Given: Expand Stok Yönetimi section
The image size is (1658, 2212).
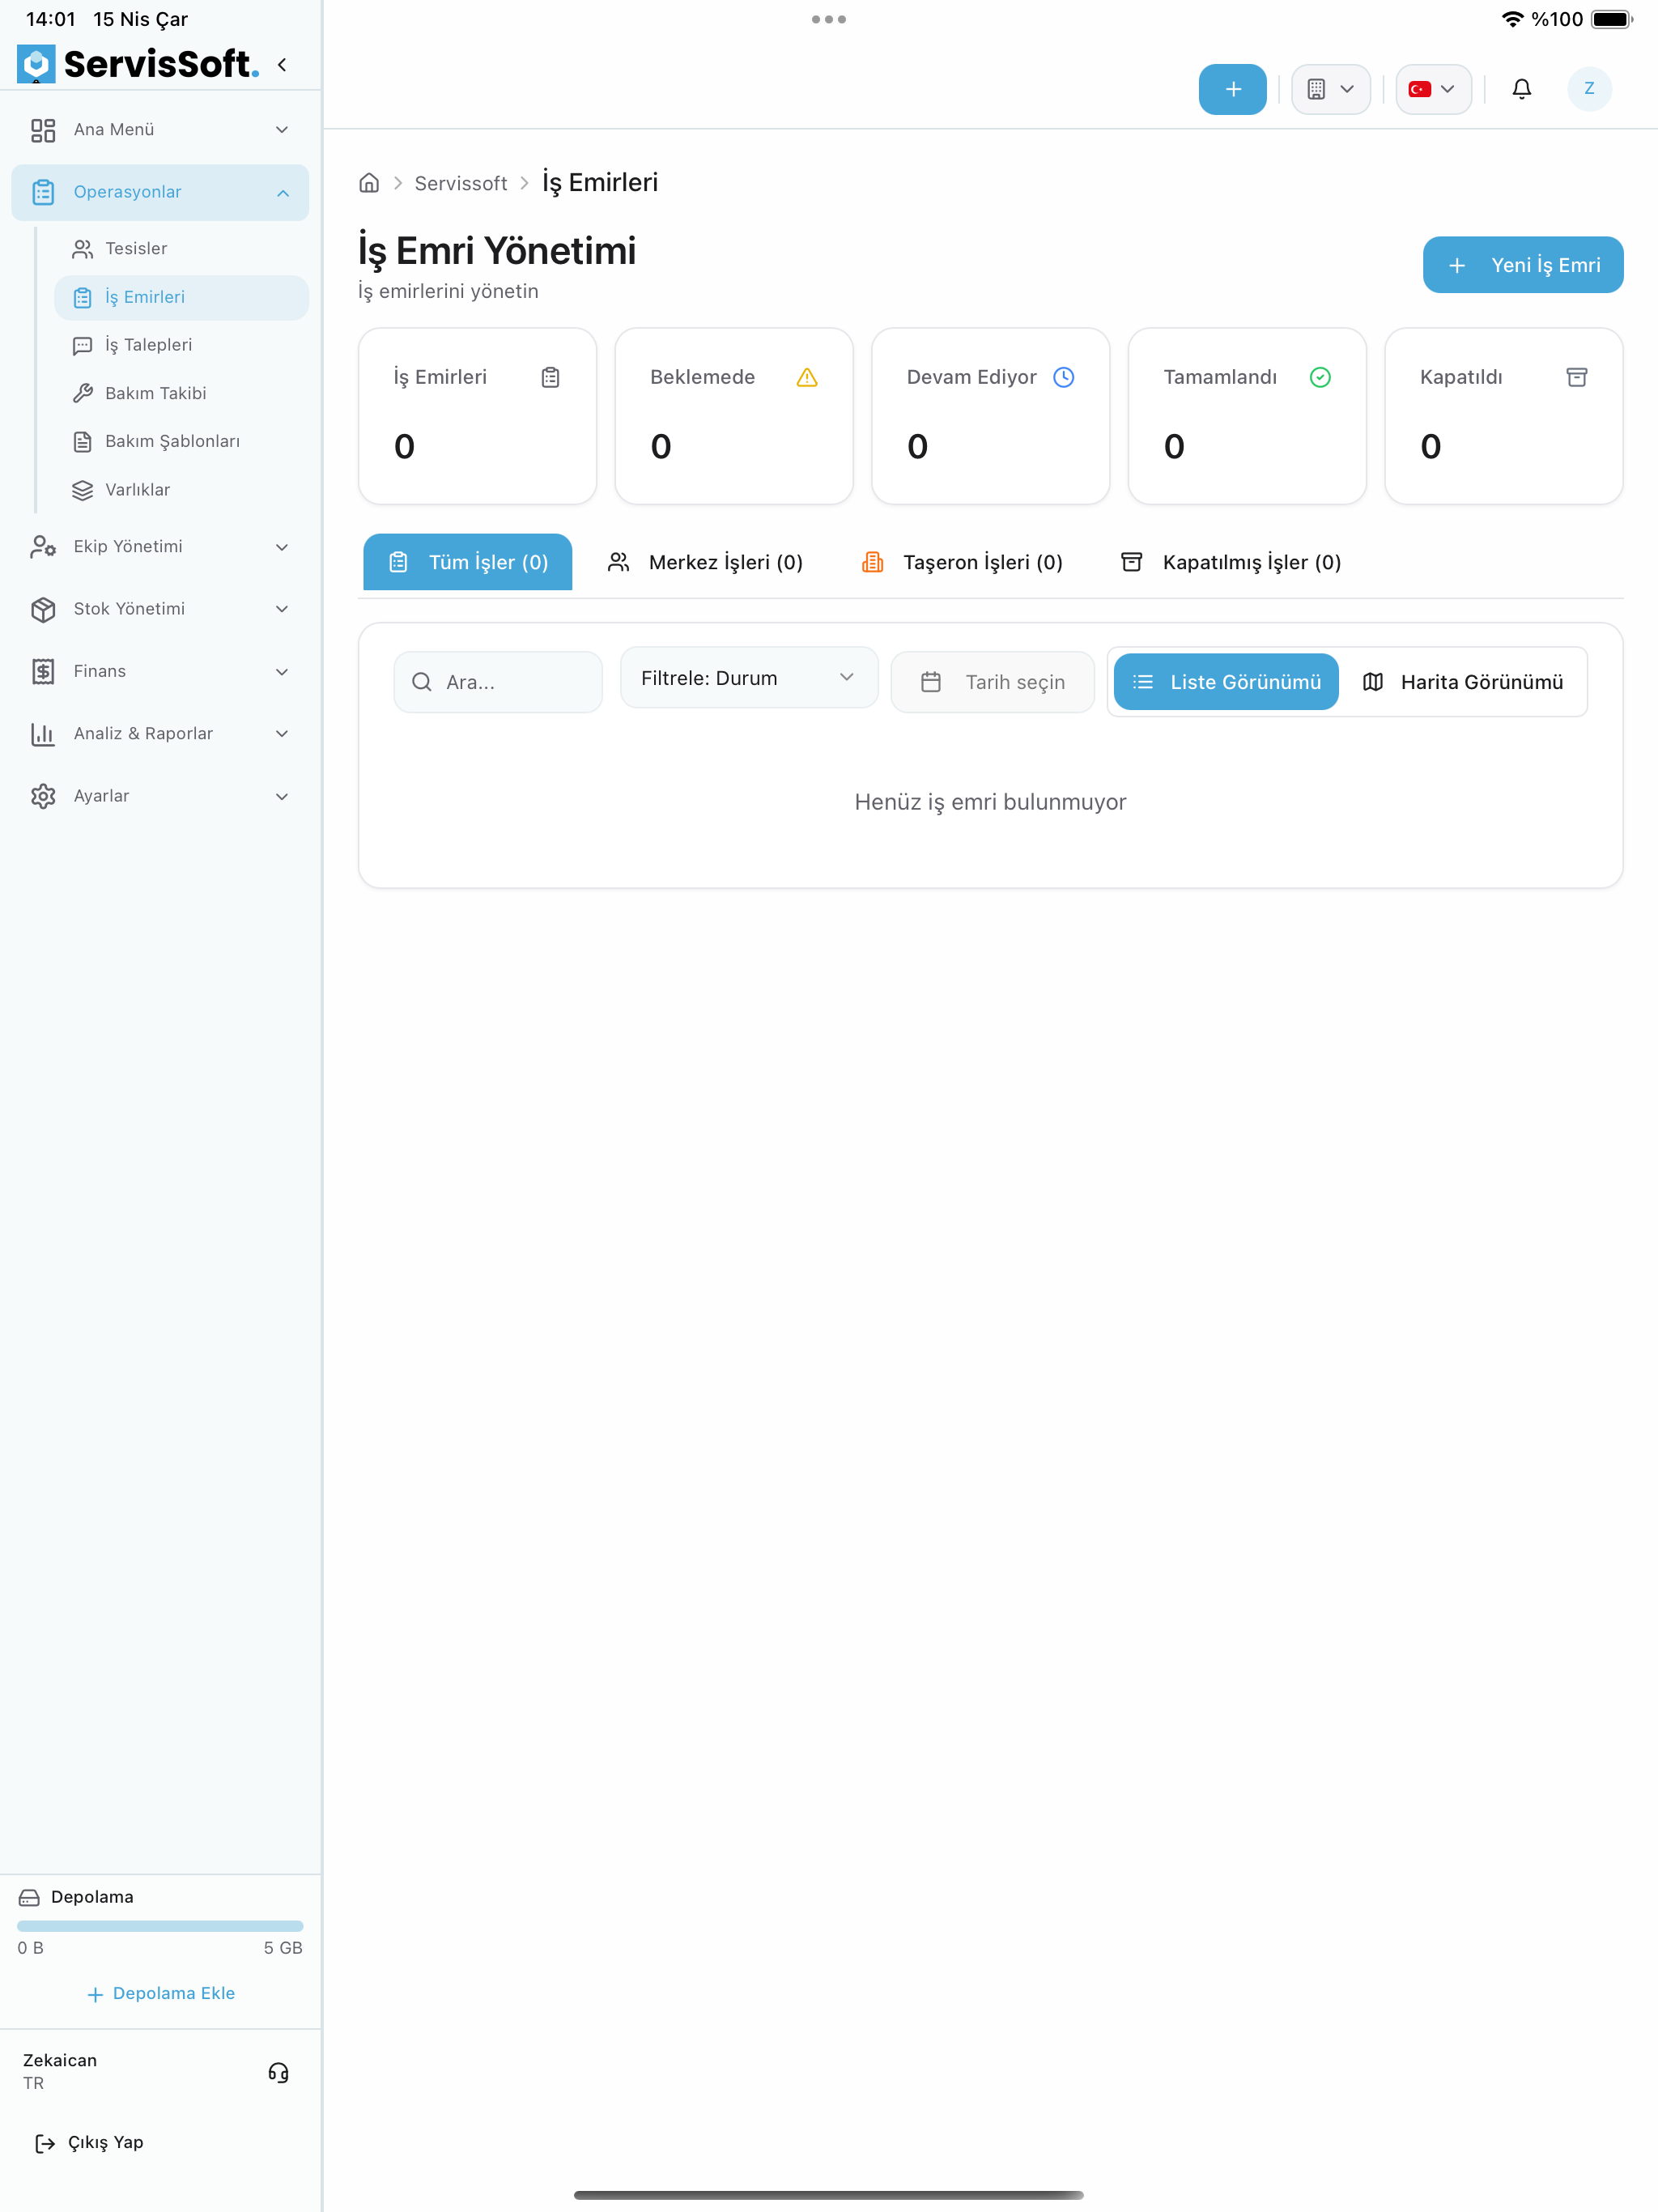Looking at the screenshot, I should (x=160, y=609).
